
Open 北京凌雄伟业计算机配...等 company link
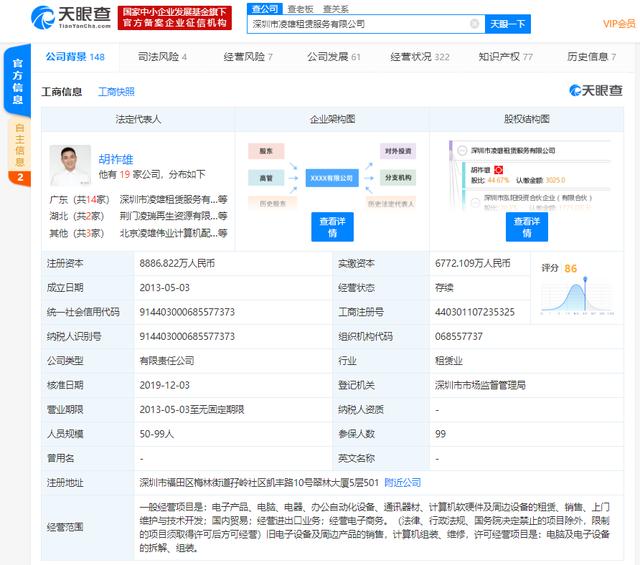173,233
